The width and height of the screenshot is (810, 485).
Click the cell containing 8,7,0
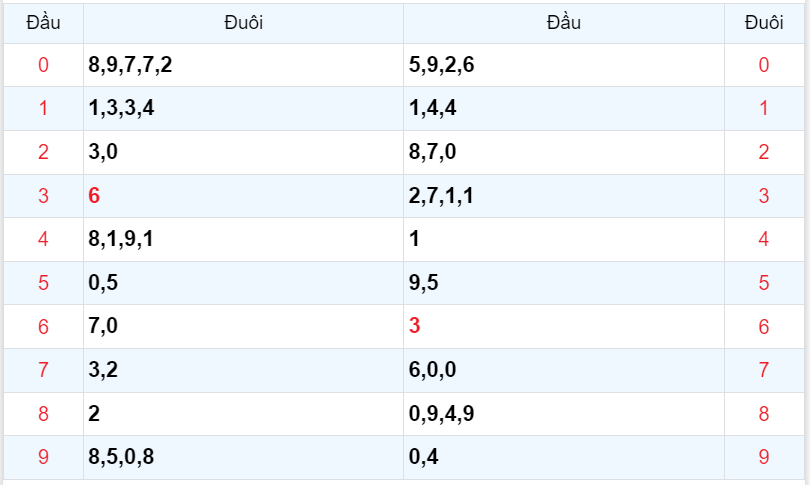tap(433, 152)
